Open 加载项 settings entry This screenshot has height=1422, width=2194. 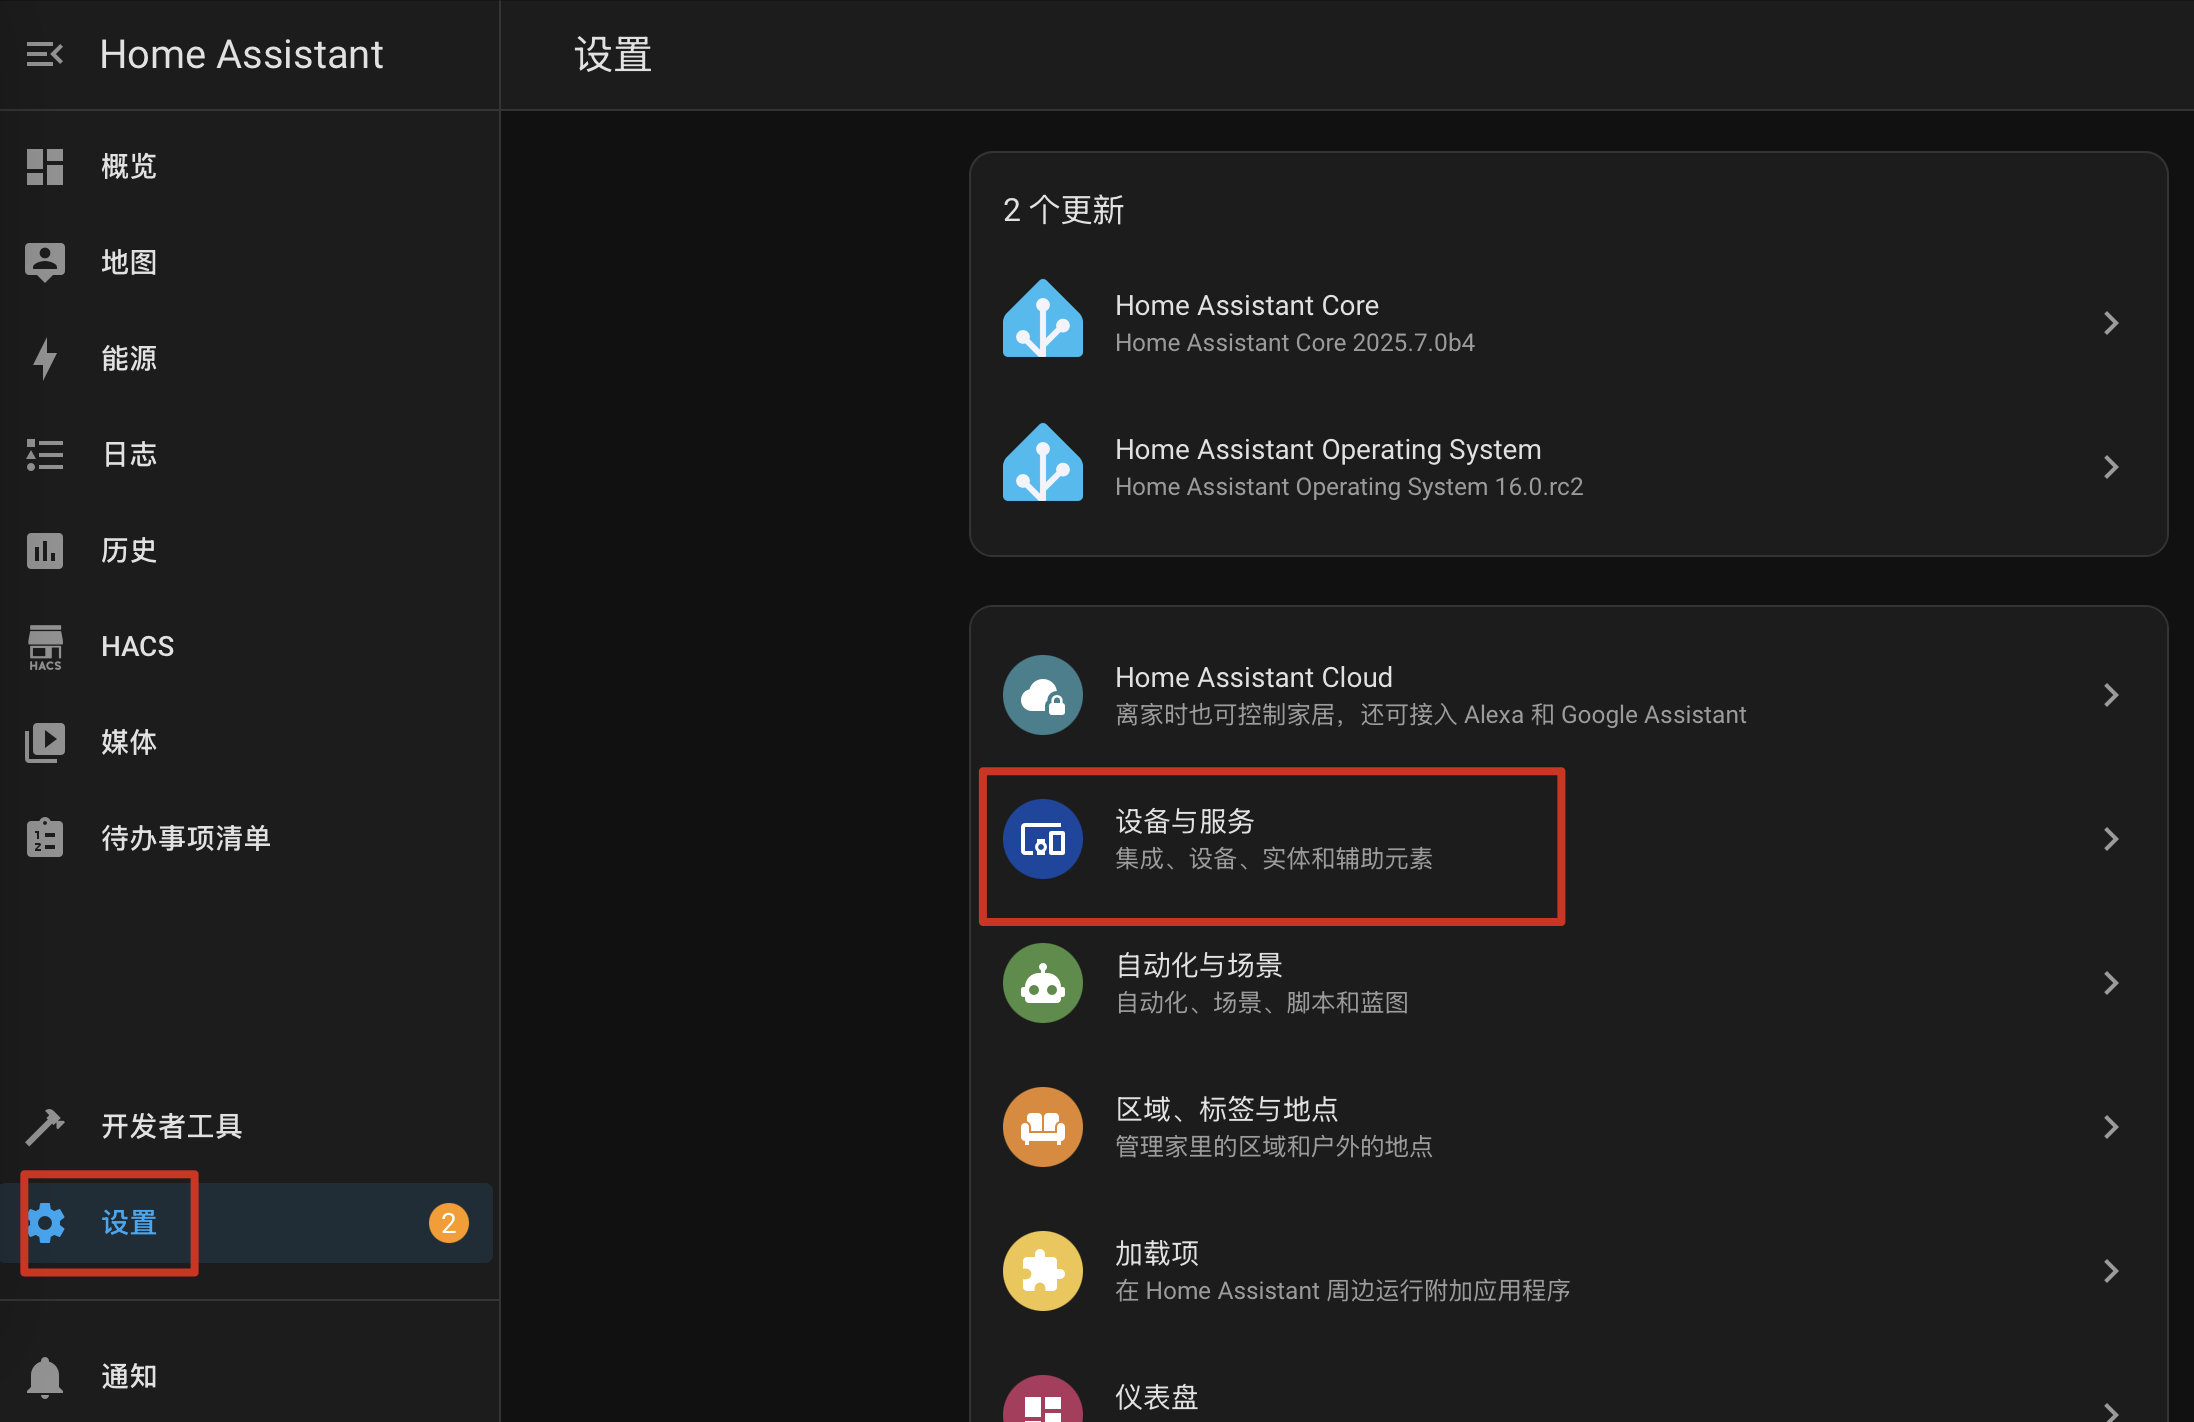coord(1568,1271)
